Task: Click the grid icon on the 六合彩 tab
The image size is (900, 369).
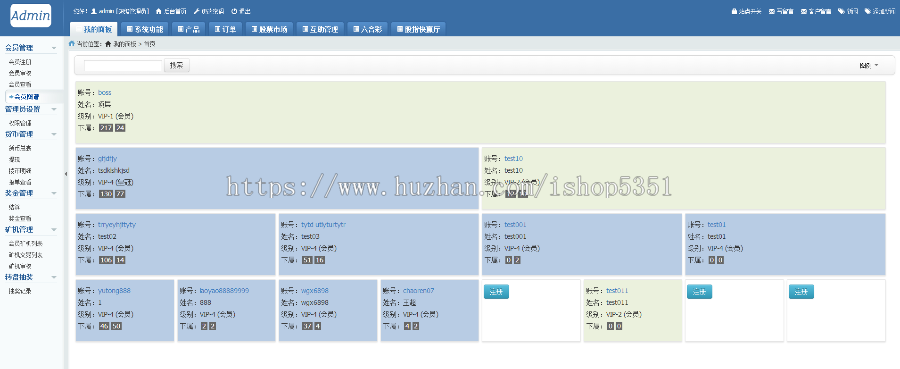Action: [x=356, y=29]
